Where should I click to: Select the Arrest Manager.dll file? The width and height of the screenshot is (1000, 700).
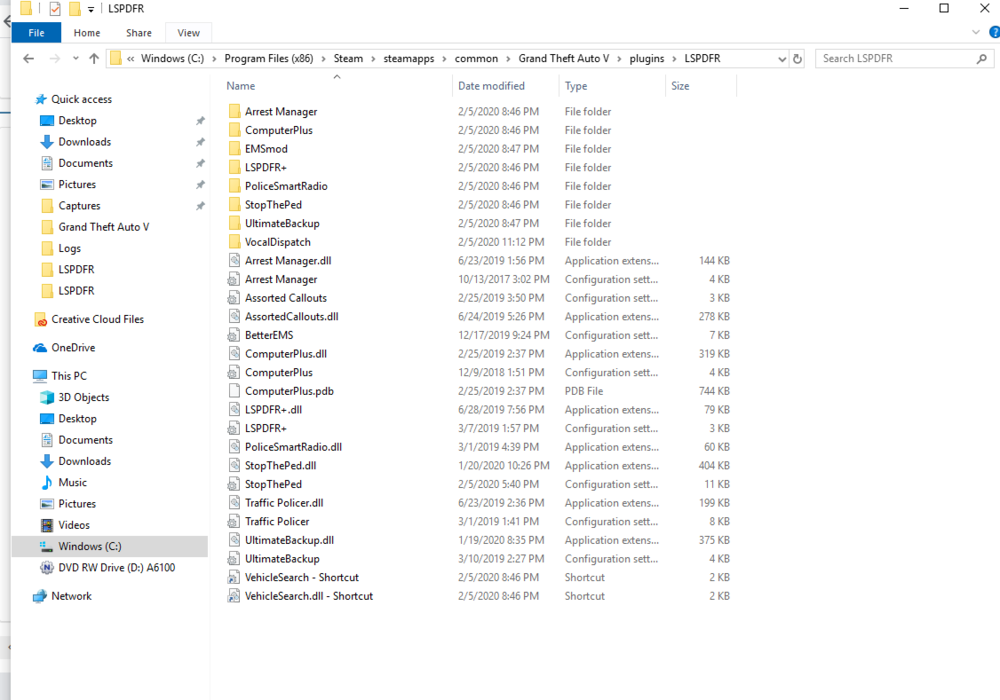pos(288,261)
